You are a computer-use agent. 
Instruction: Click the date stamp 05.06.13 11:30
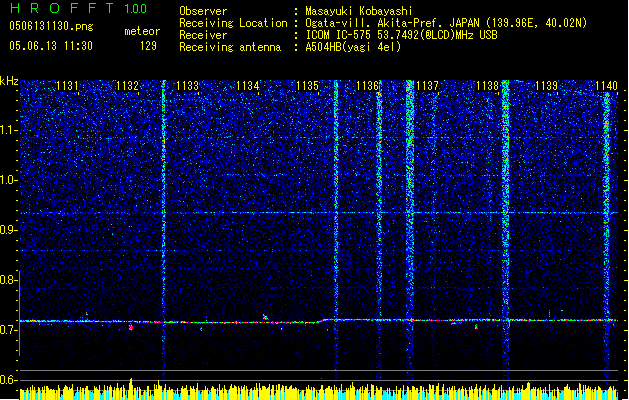point(51,46)
